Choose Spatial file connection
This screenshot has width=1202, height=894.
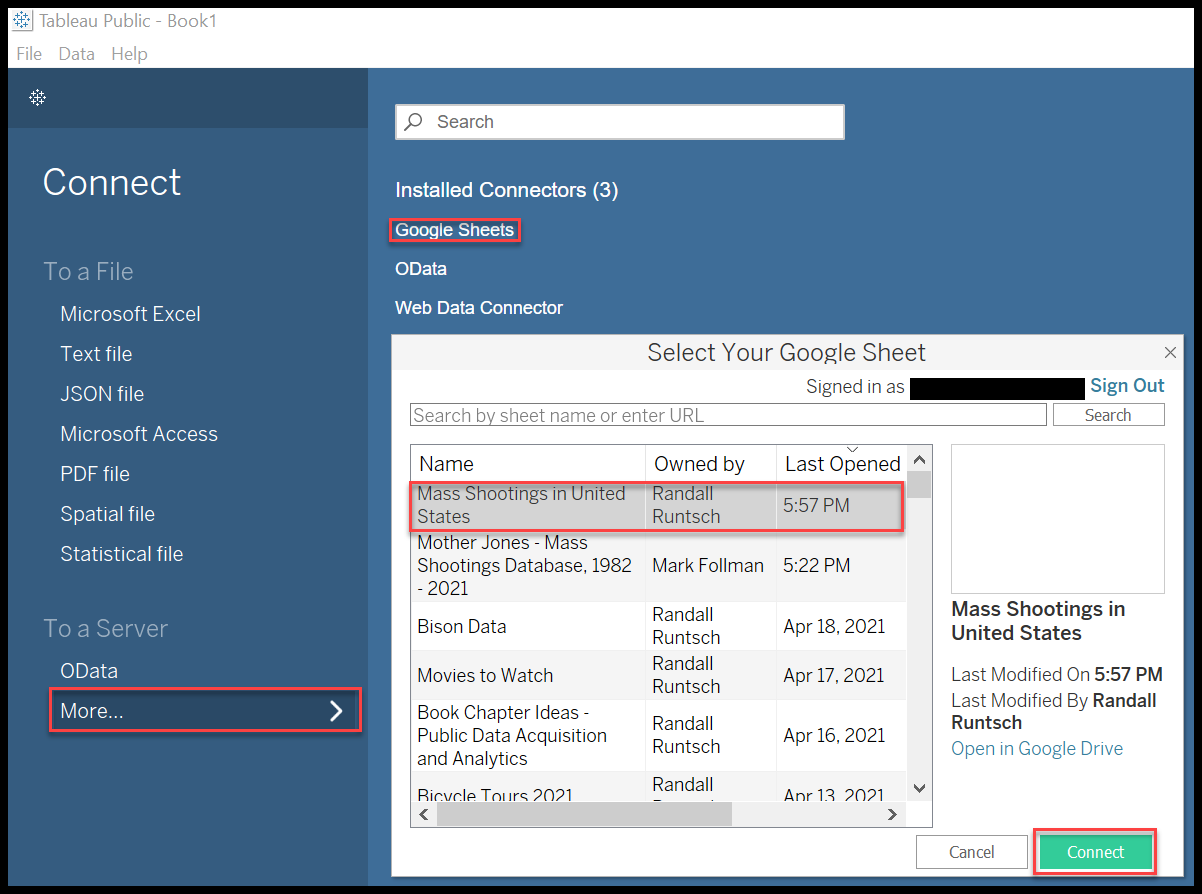coord(107,514)
